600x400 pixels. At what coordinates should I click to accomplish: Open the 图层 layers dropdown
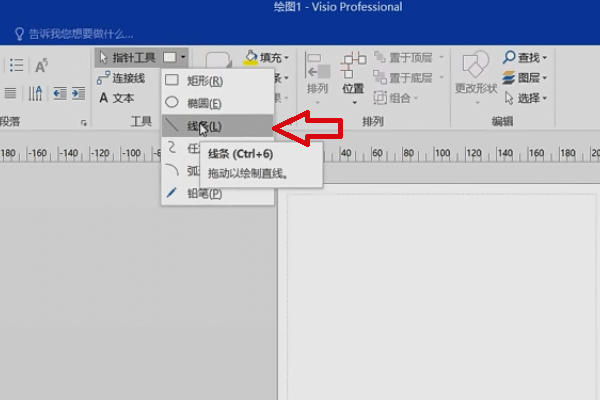tap(525, 78)
